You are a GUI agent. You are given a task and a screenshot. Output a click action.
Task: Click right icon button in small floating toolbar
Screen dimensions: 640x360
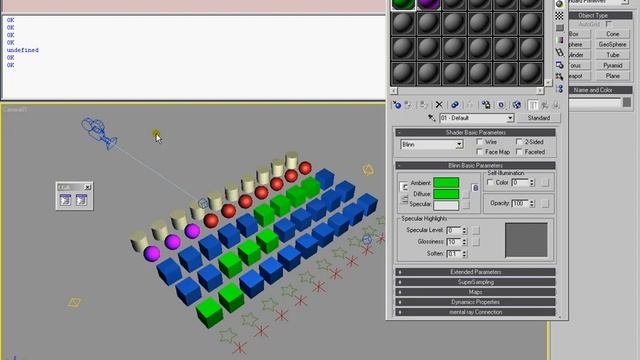pos(81,200)
